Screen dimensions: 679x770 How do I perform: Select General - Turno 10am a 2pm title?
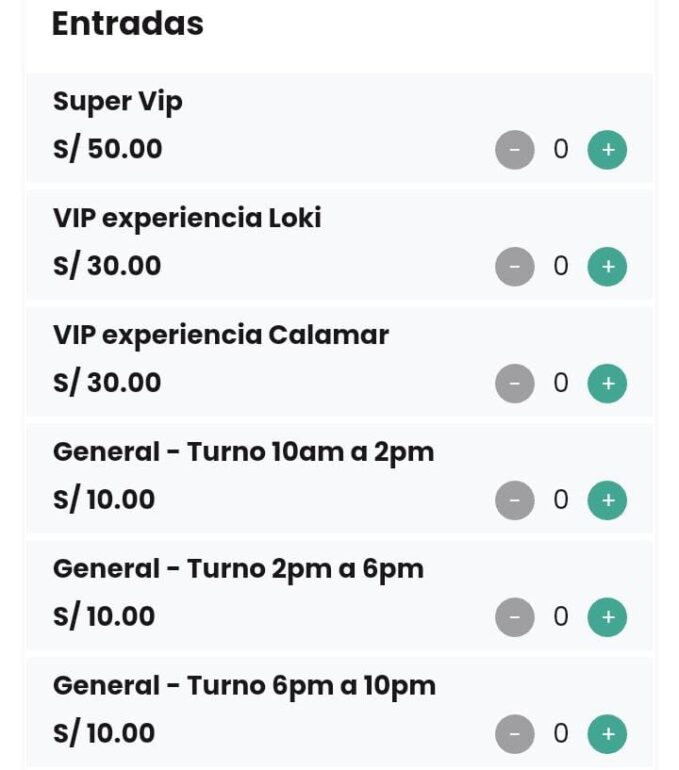pyautogui.click(x=243, y=452)
